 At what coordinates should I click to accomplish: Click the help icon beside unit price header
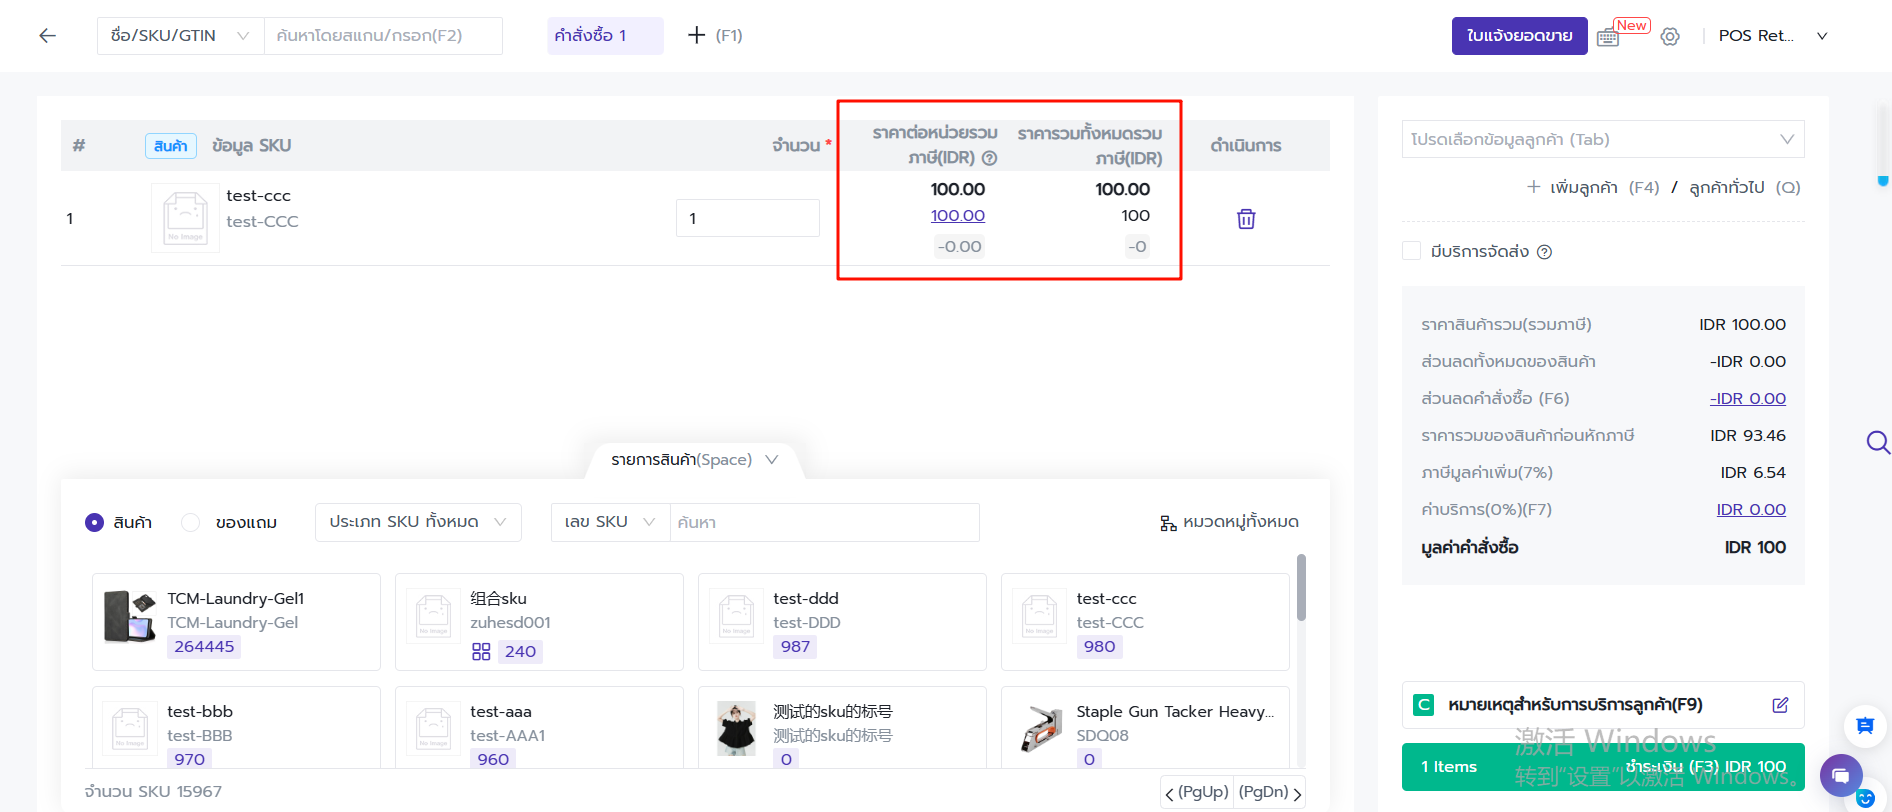click(x=989, y=158)
